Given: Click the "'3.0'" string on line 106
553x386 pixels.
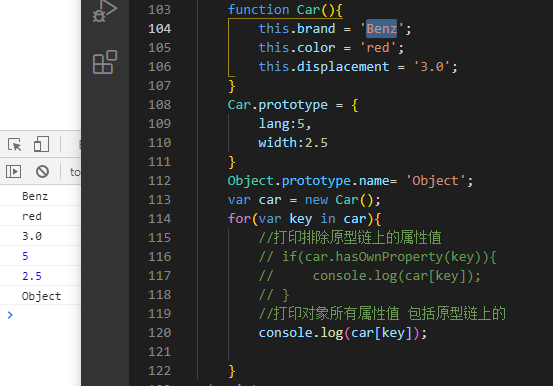Looking at the screenshot, I should click(x=432, y=67).
